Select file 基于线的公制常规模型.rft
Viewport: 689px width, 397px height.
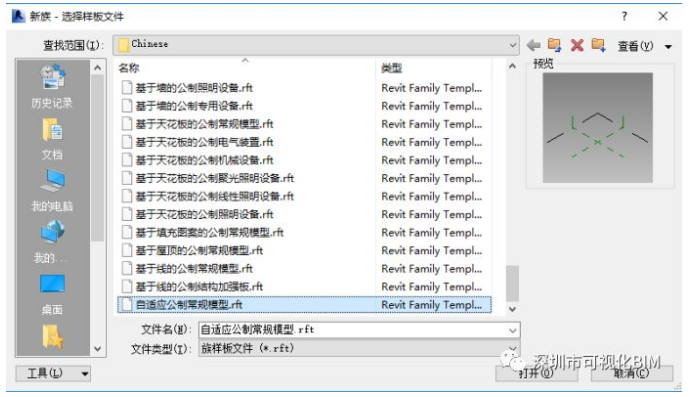pyautogui.click(x=304, y=268)
